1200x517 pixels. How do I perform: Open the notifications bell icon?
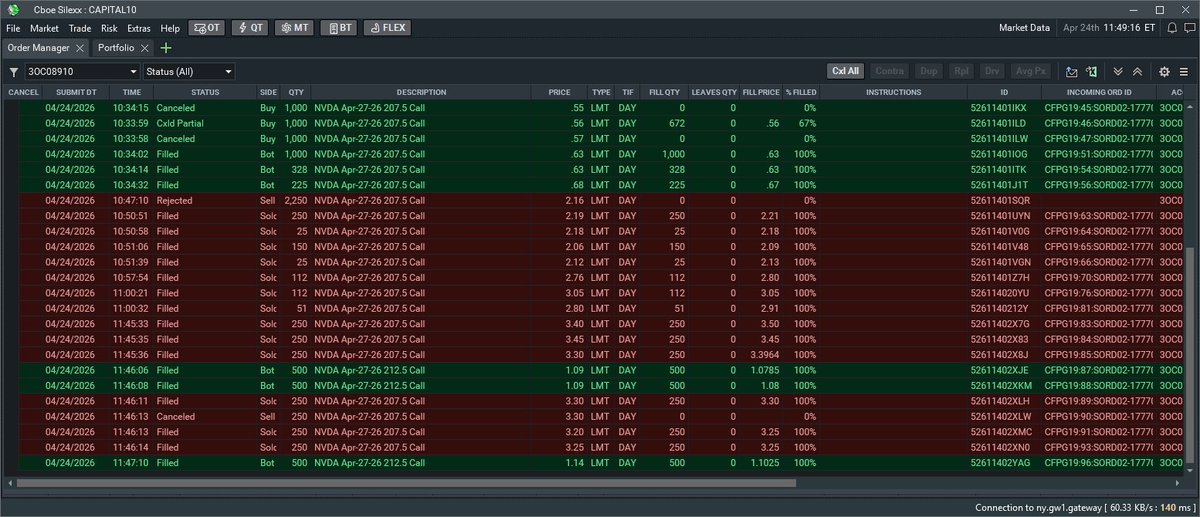coord(1171,28)
